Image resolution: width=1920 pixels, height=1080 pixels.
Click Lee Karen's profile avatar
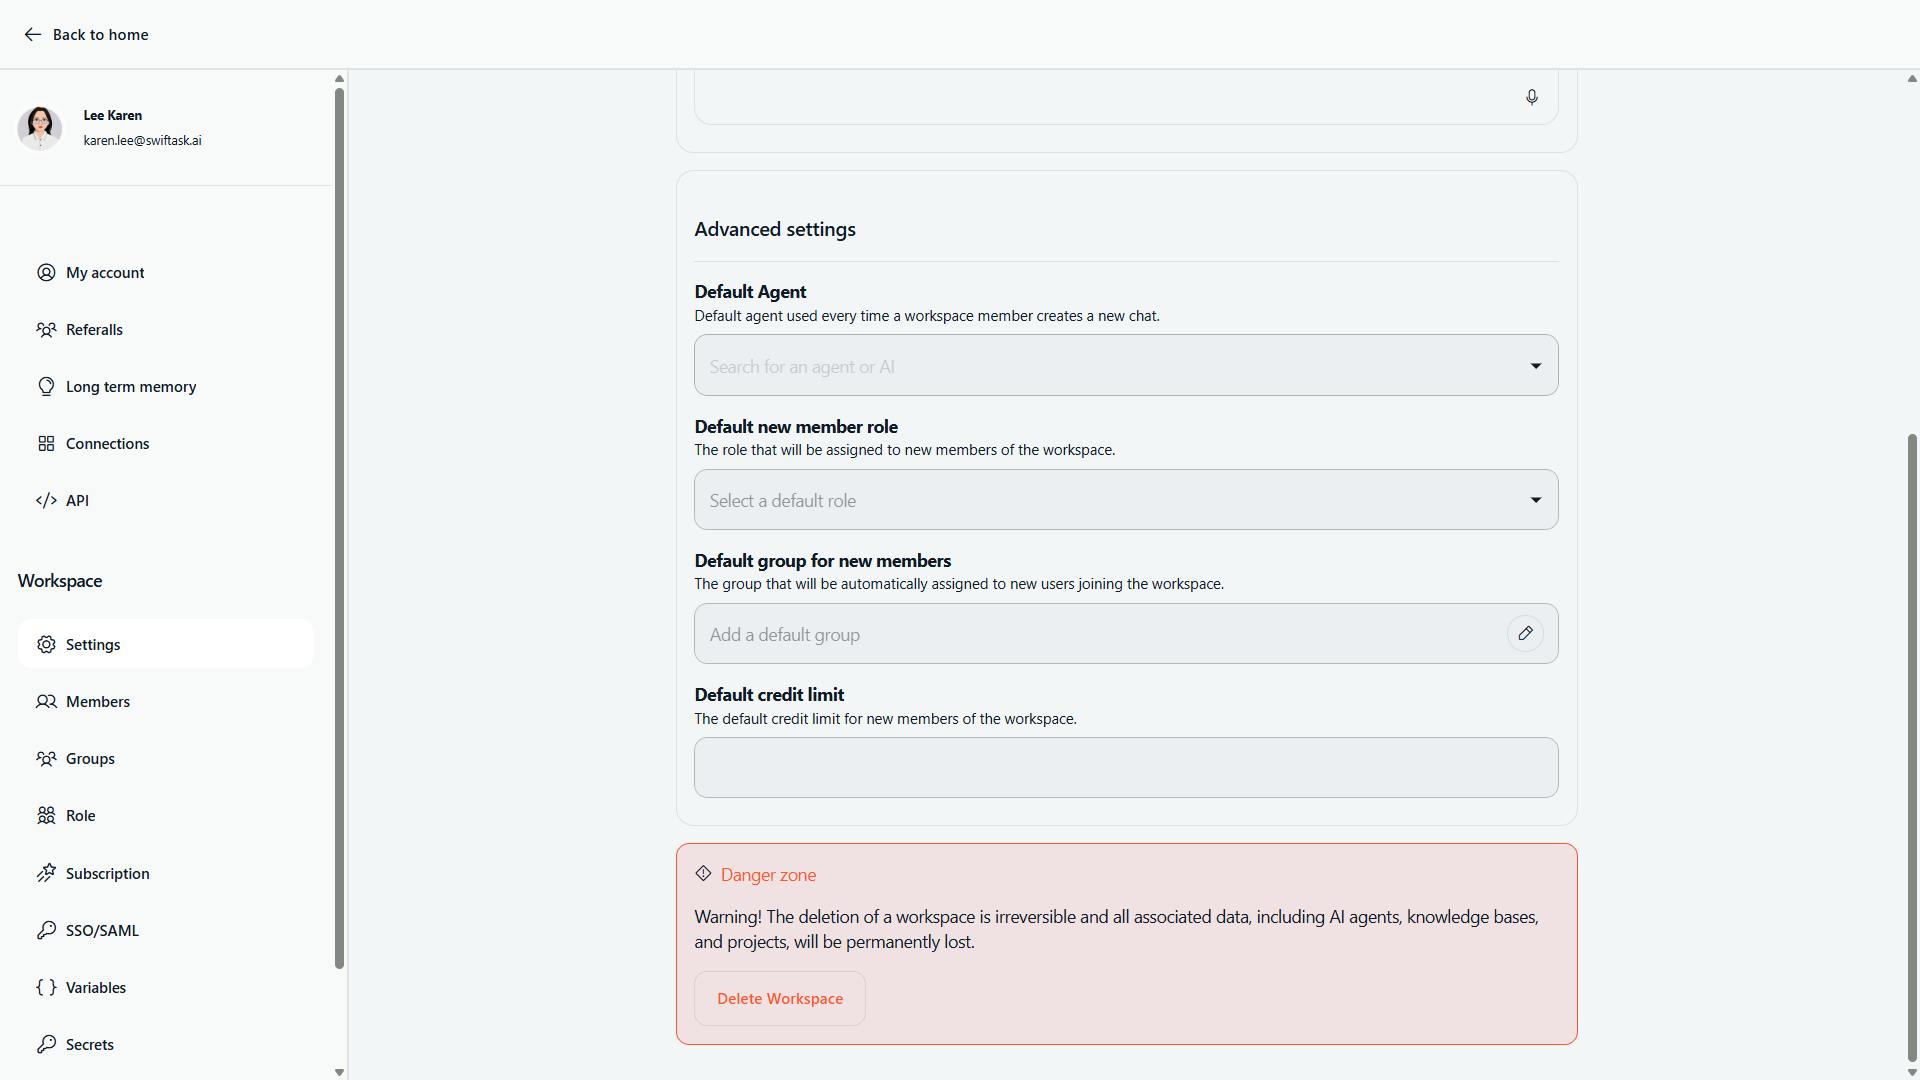[40, 128]
